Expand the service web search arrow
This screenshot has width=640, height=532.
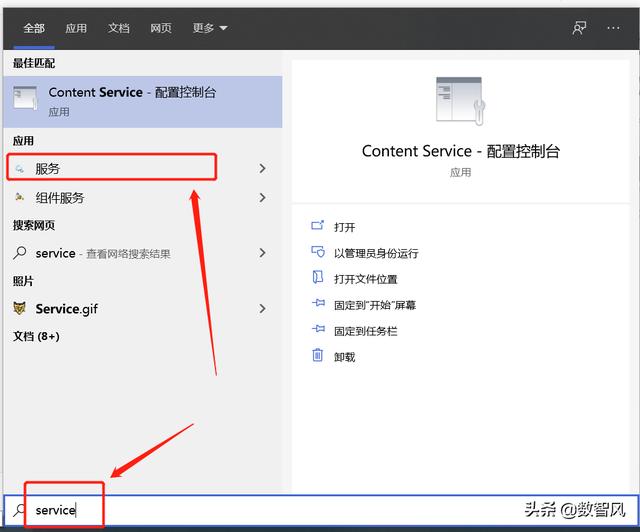262,253
